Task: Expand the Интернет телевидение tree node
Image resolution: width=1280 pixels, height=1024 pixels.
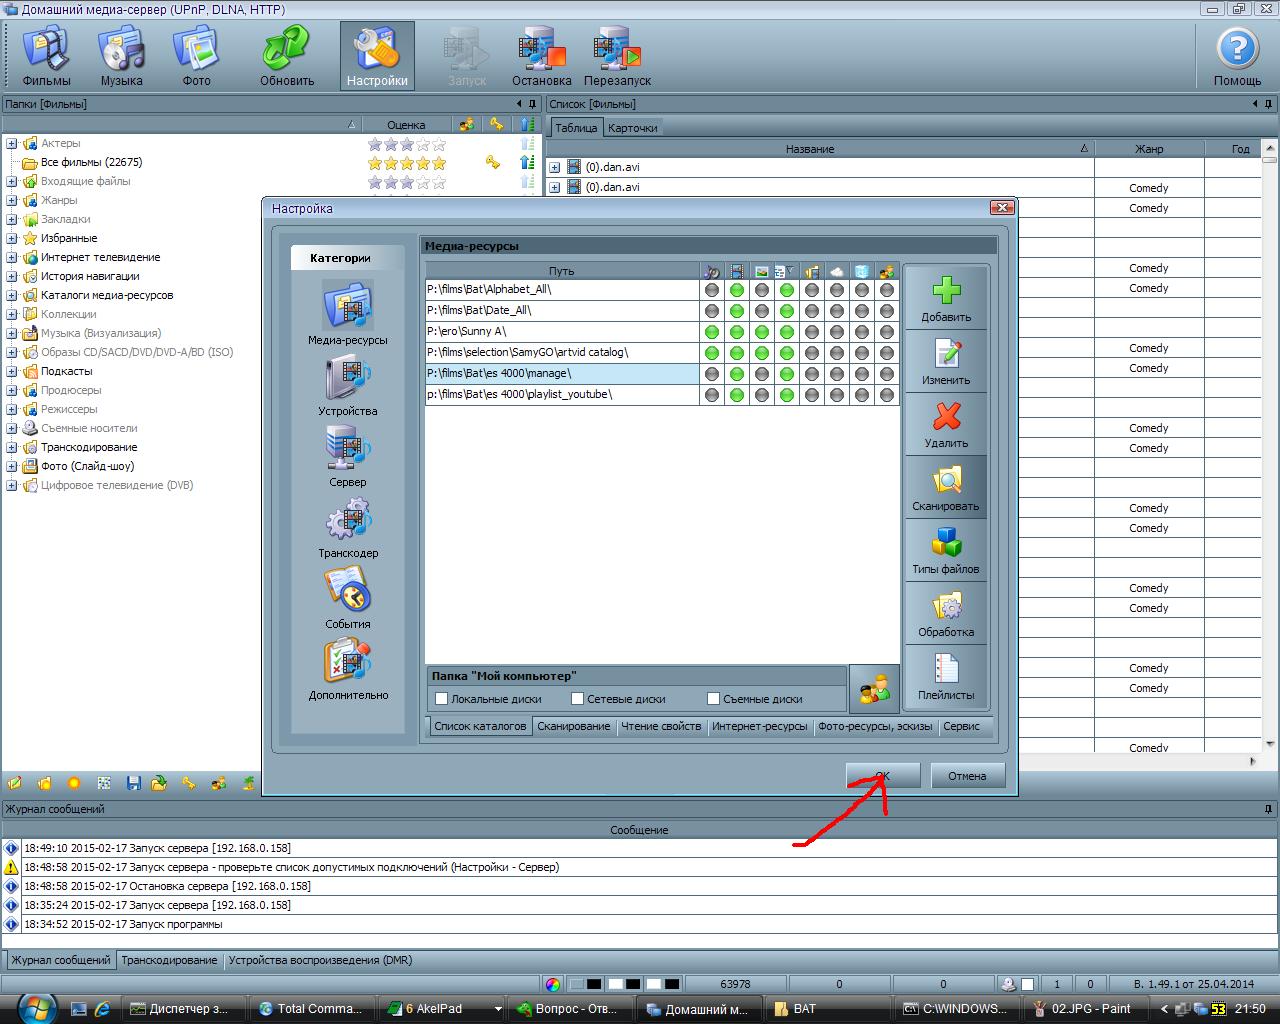Action: coord(12,257)
